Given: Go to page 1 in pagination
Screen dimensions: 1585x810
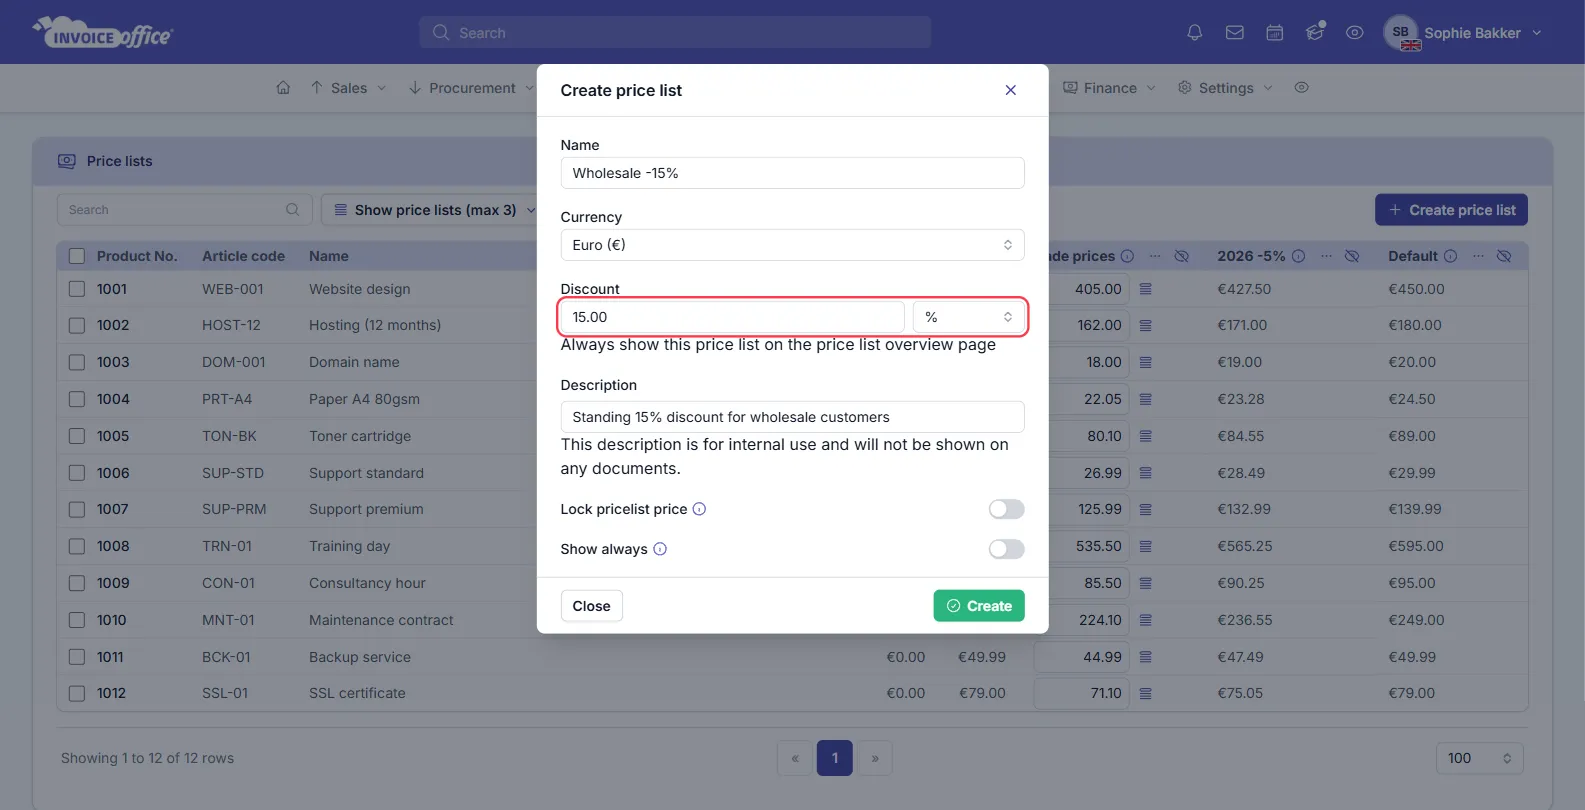Looking at the screenshot, I should (x=835, y=758).
